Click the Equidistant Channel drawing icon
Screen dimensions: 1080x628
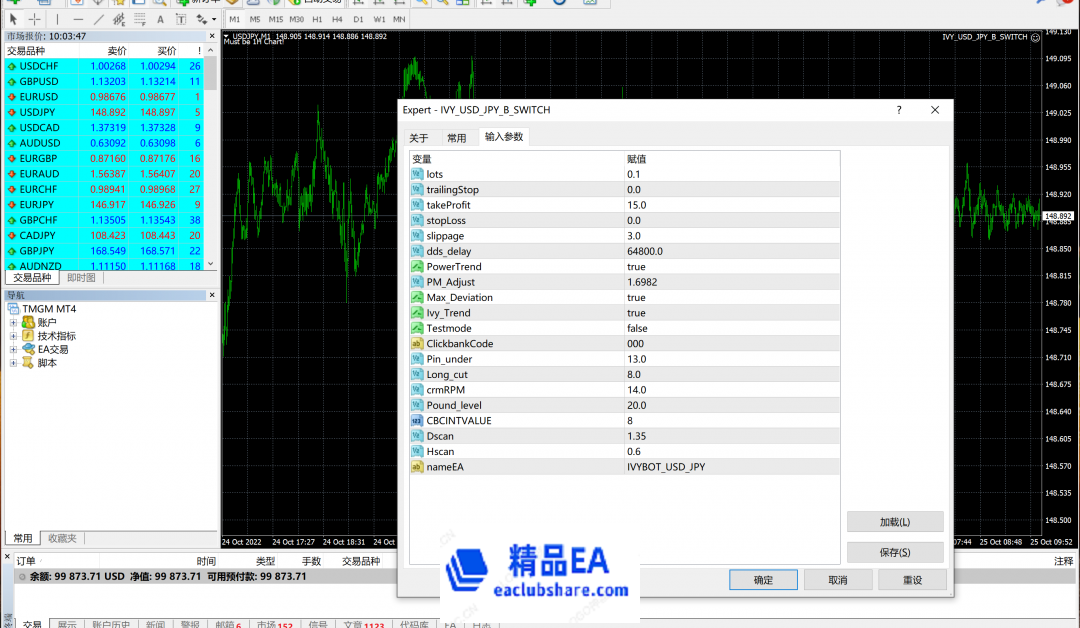coord(119,18)
